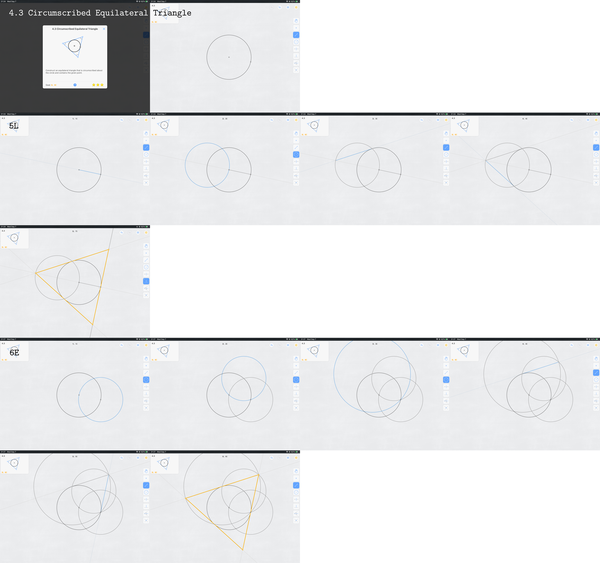Tap the blue info button in the level dialog
Viewport: 600px width, 563px height.
pos(75,85)
